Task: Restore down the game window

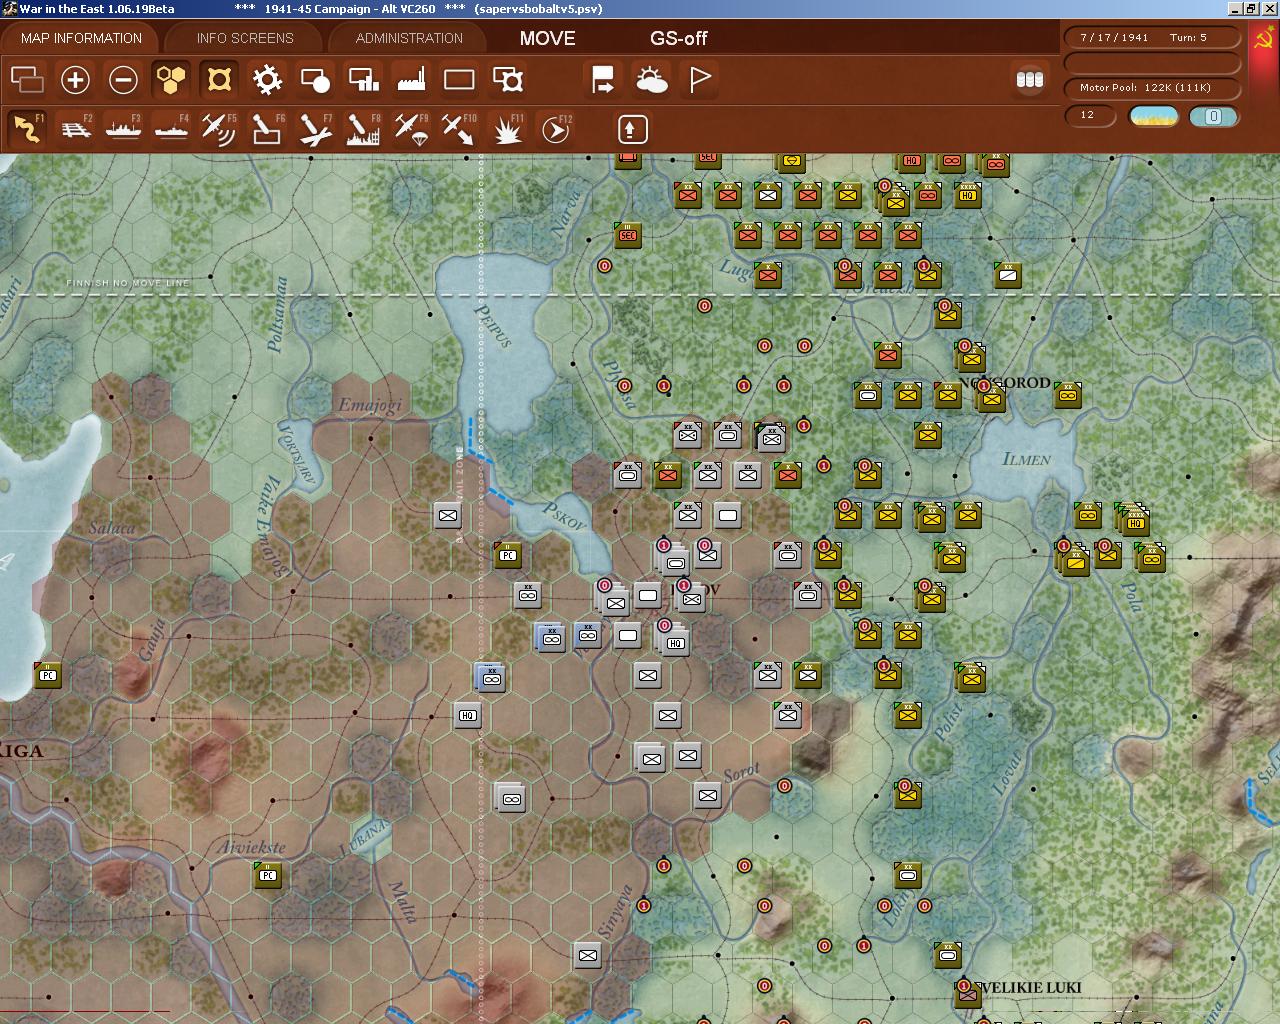Action: pyautogui.click(x=1251, y=9)
